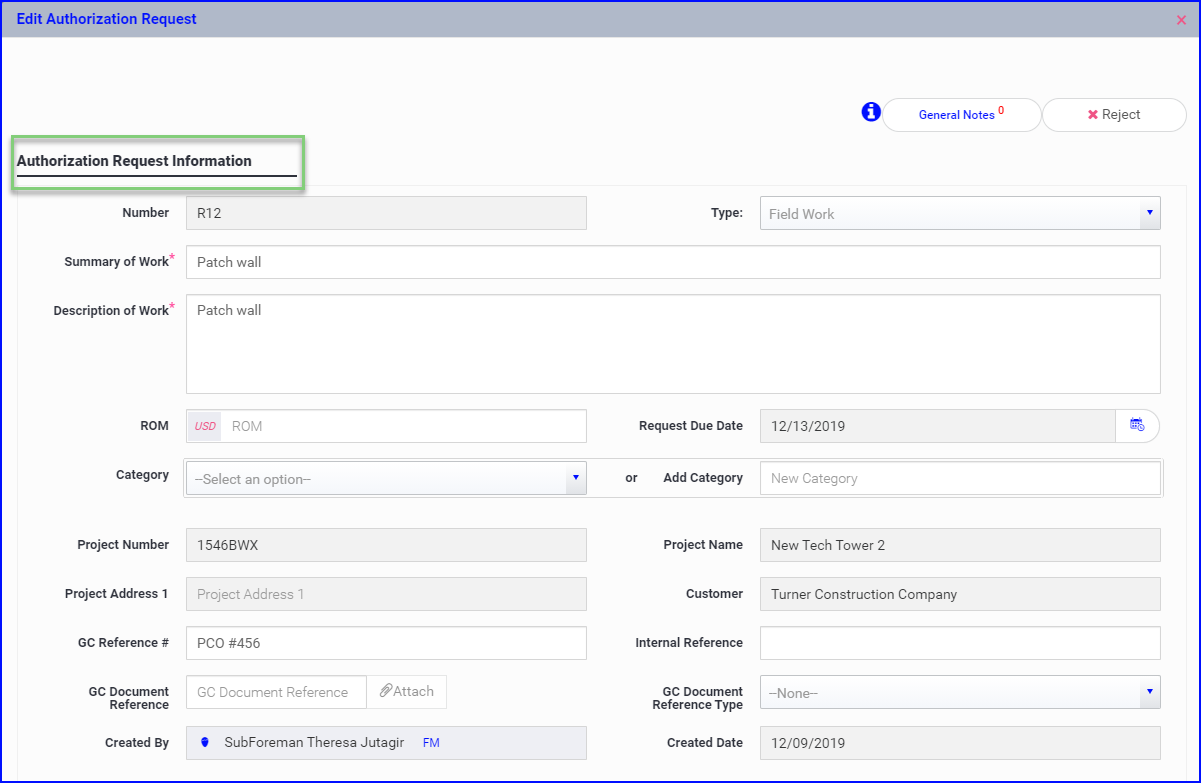
Task: Click the Project Name field New Tech Tower 2
Action: (960, 545)
